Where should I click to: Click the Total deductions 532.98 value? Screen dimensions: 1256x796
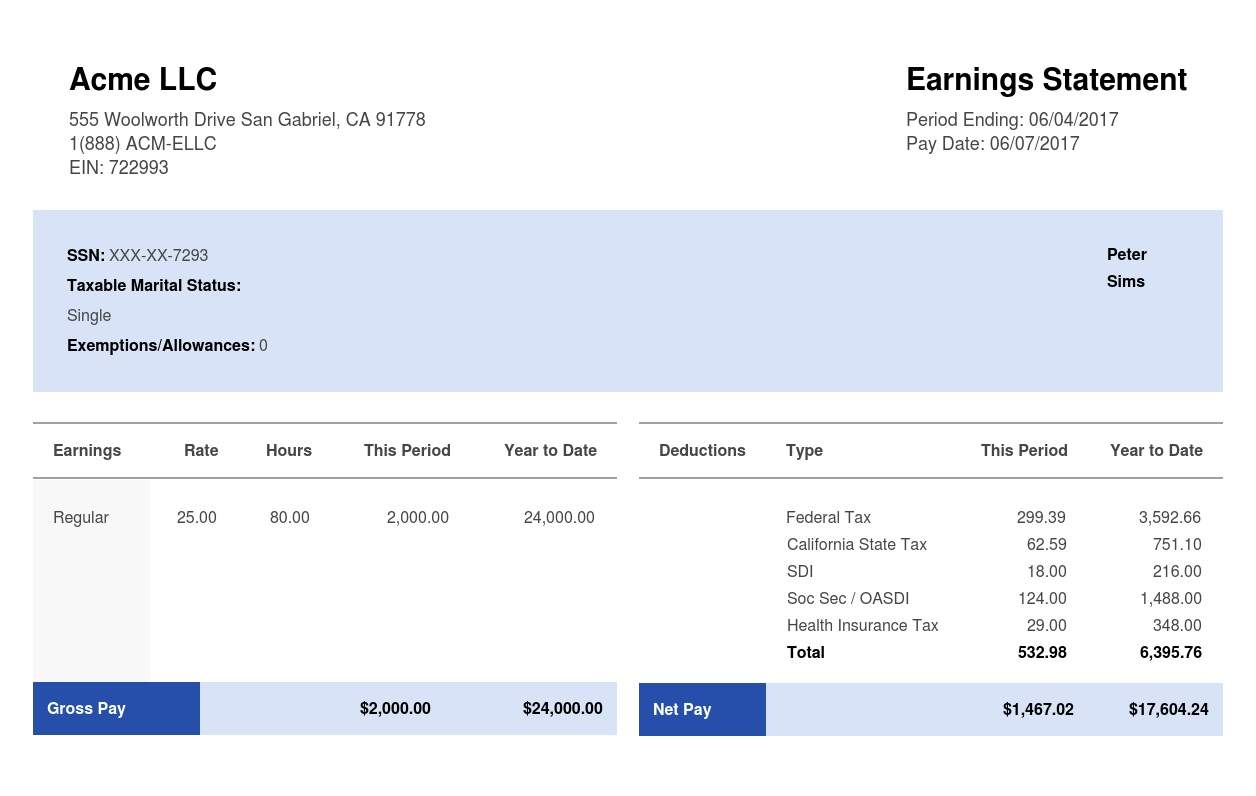(1041, 653)
